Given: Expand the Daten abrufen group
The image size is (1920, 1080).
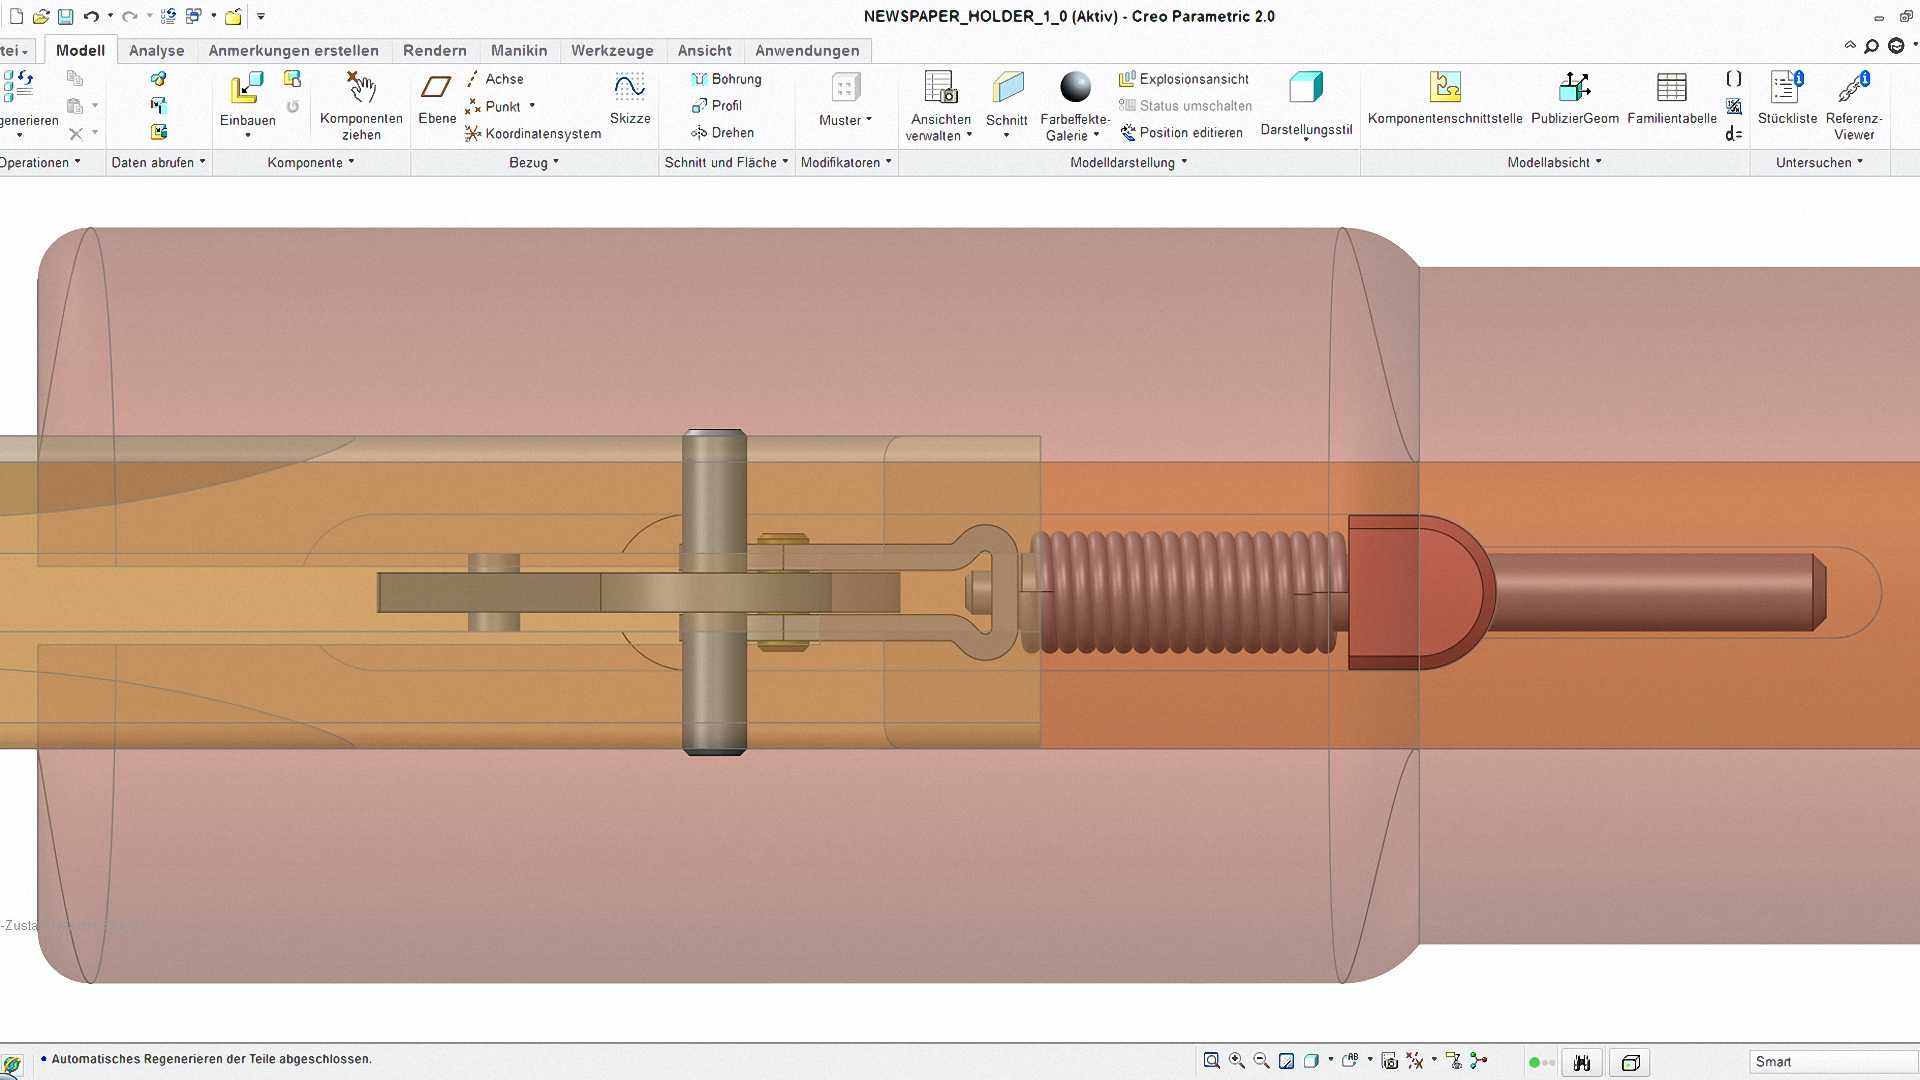Looking at the screenshot, I should point(158,162).
